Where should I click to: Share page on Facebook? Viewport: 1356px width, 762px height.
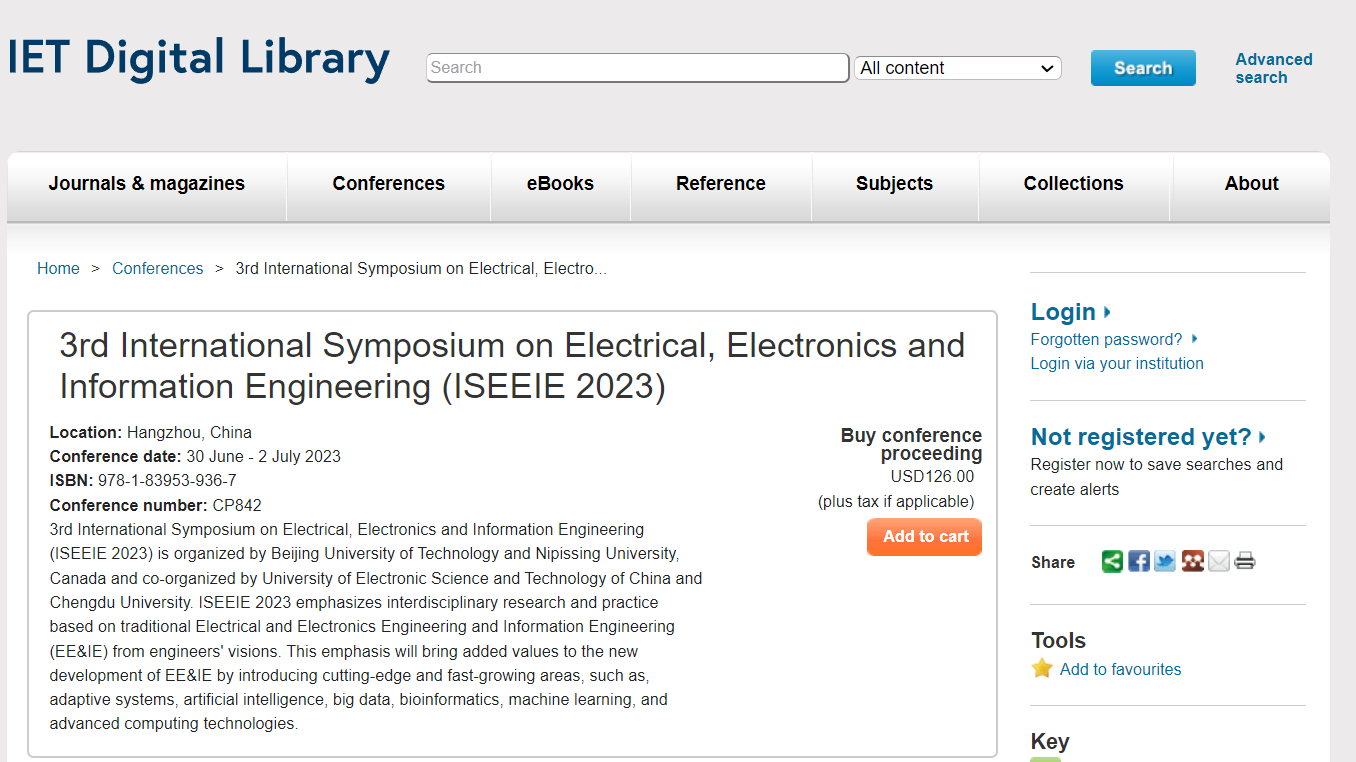click(1139, 561)
